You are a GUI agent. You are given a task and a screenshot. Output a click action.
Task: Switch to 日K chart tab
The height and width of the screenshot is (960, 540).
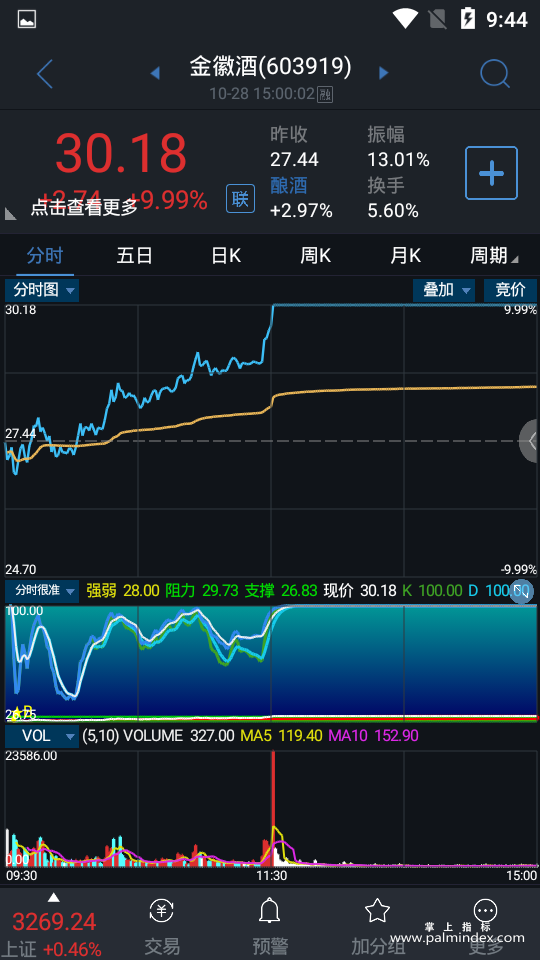tap(226, 255)
